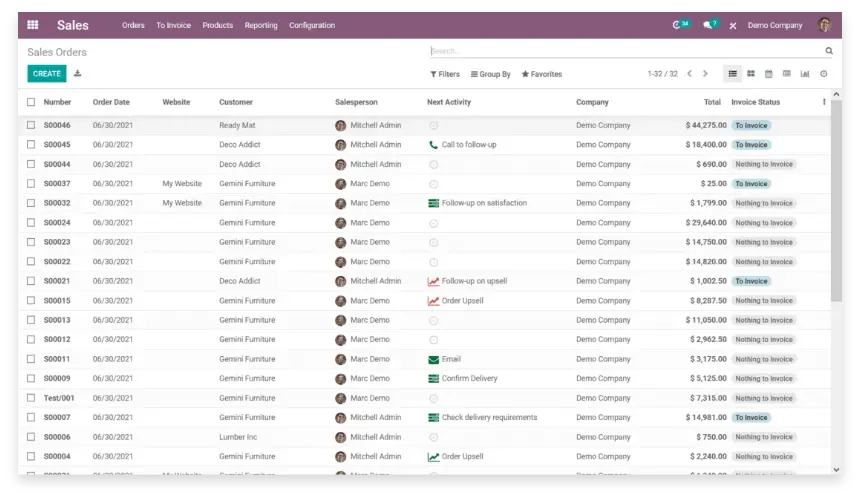The height and width of the screenshot is (499, 860).
Task: Go to next page of records
Action: [705, 74]
